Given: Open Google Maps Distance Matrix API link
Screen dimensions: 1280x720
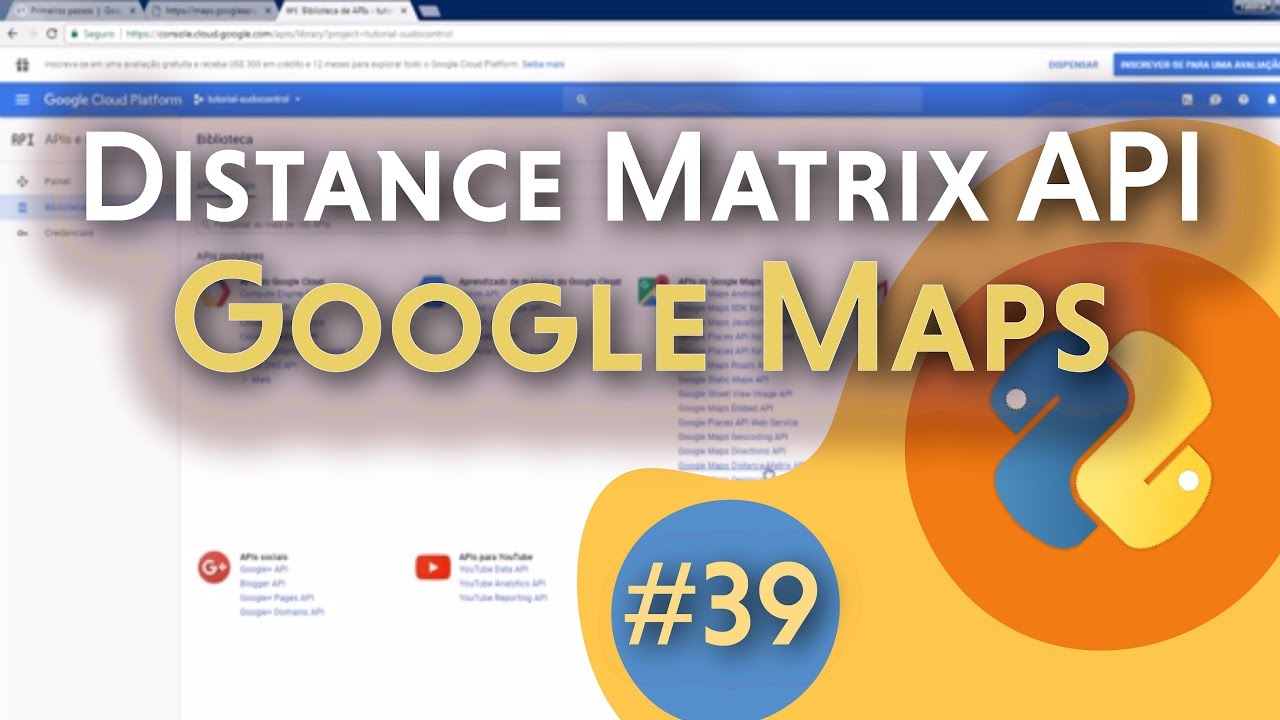Looking at the screenshot, I should point(741,465).
